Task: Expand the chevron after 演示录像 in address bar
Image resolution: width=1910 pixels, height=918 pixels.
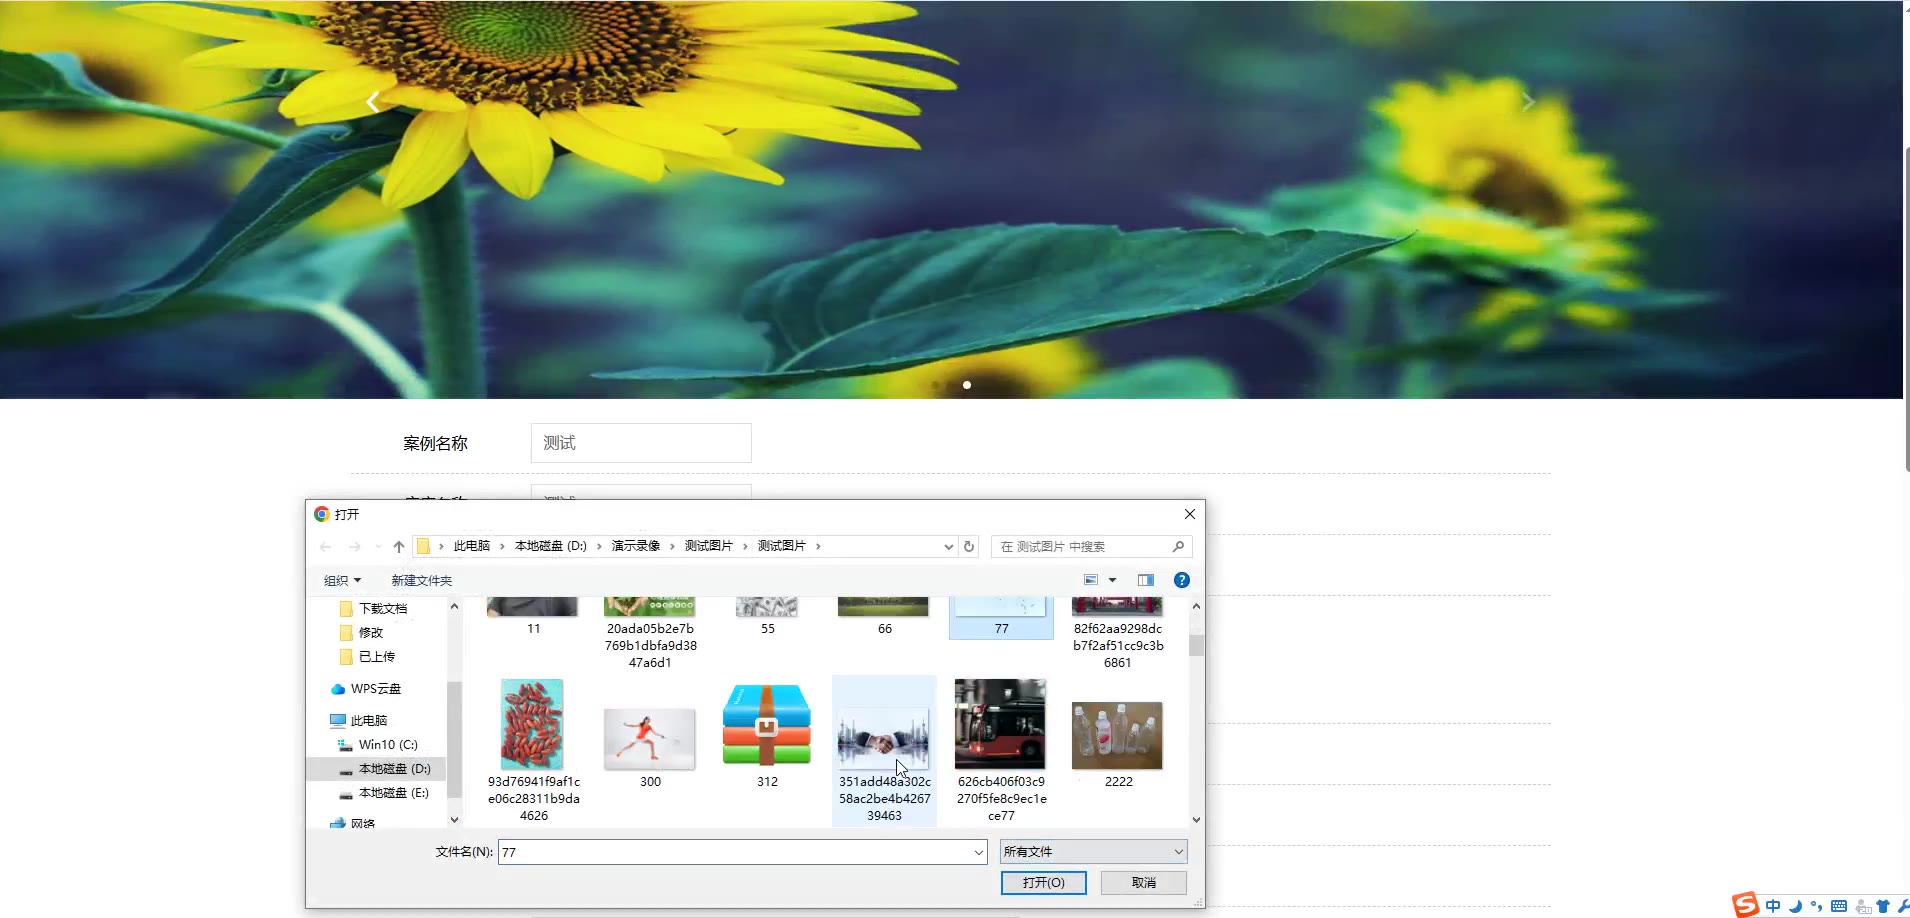Action: pos(672,546)
